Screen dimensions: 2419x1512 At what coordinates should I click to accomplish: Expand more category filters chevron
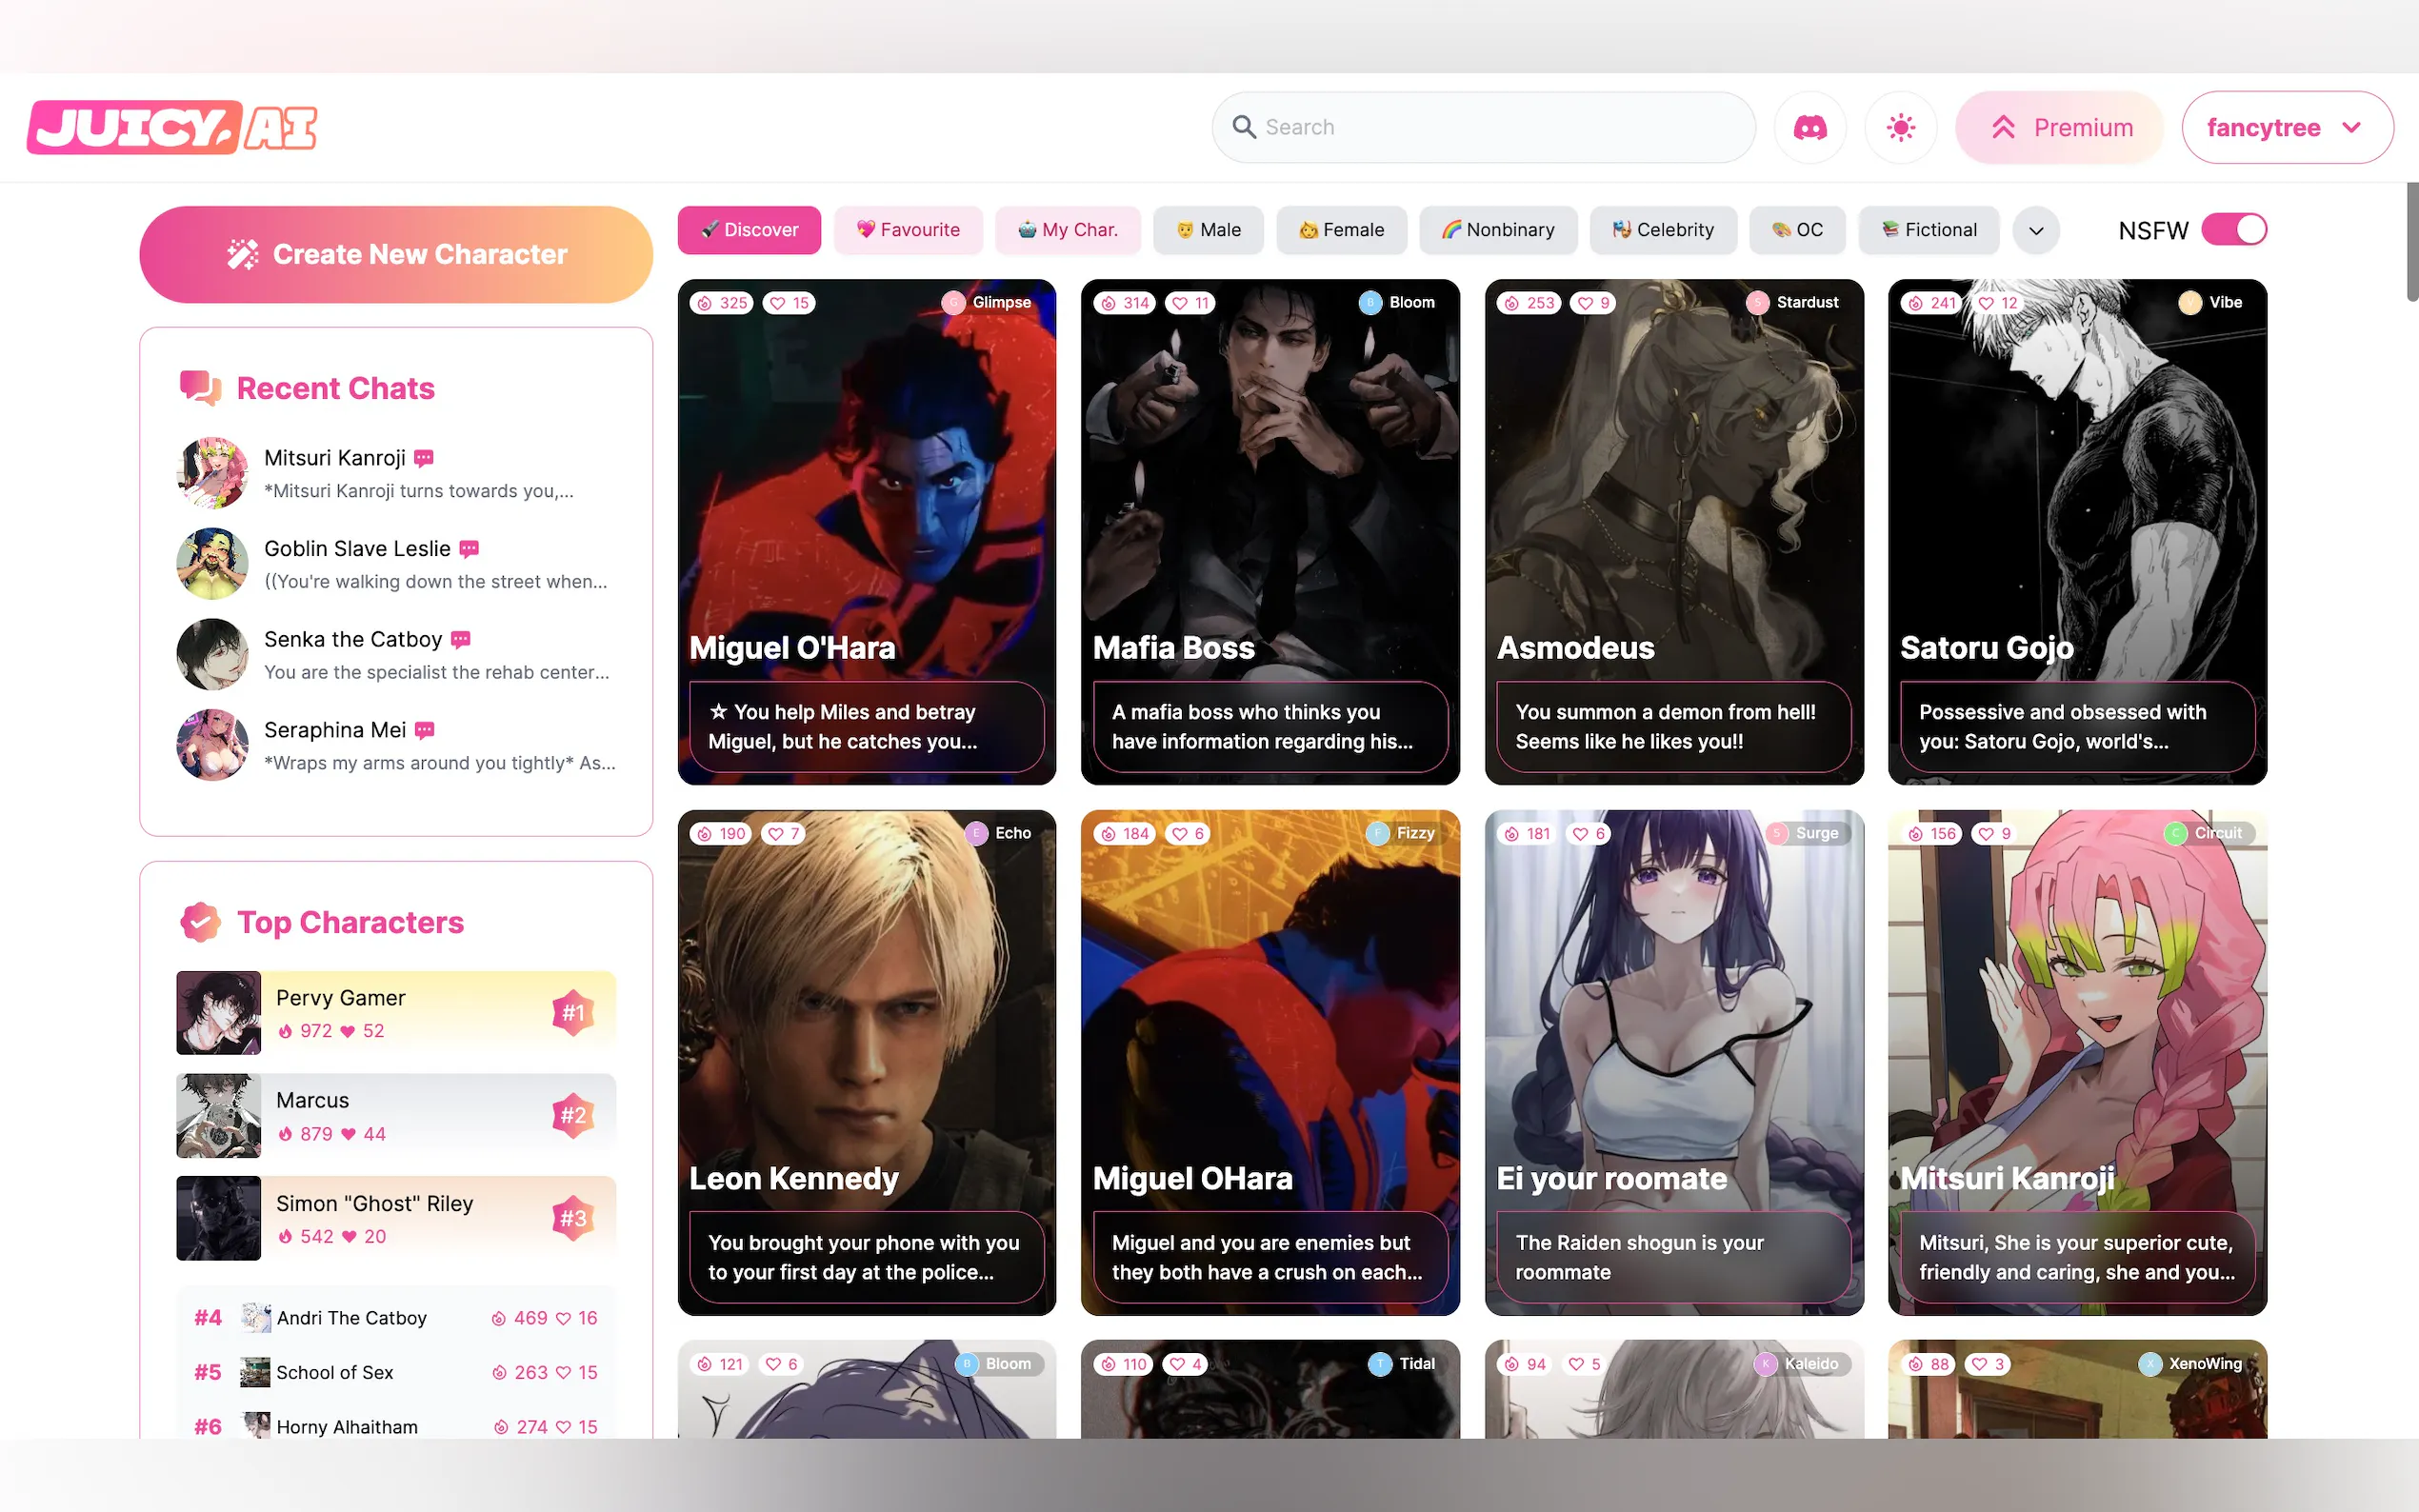pyautogui.click(x=2035, y=231)
